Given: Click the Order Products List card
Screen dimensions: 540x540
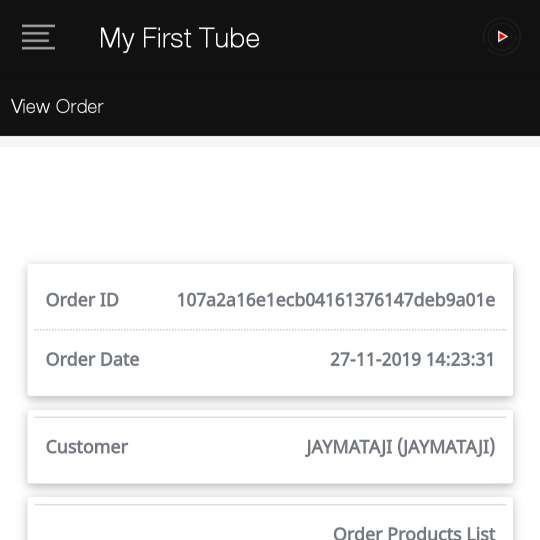Looking at the screenshot, I should [270, 519].
